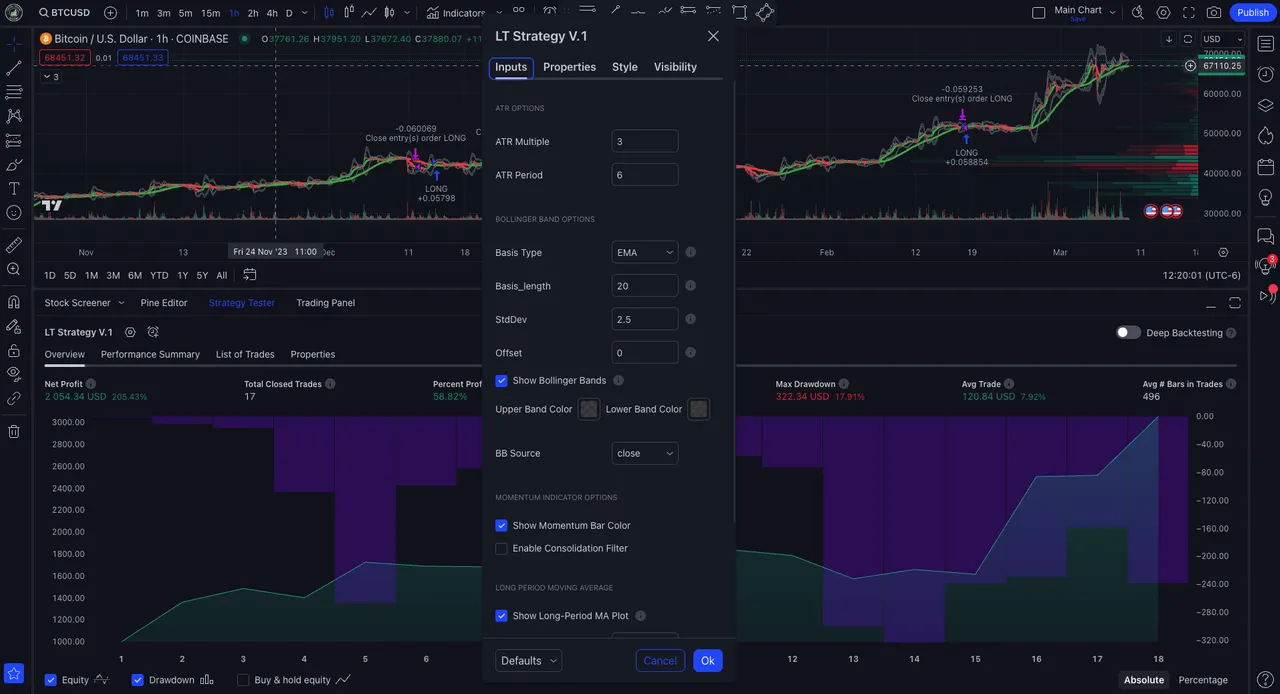Viewport: 1280px width, 694px height.
Task: Expand the Stock Screener dropdown
Action: (121, 303)
